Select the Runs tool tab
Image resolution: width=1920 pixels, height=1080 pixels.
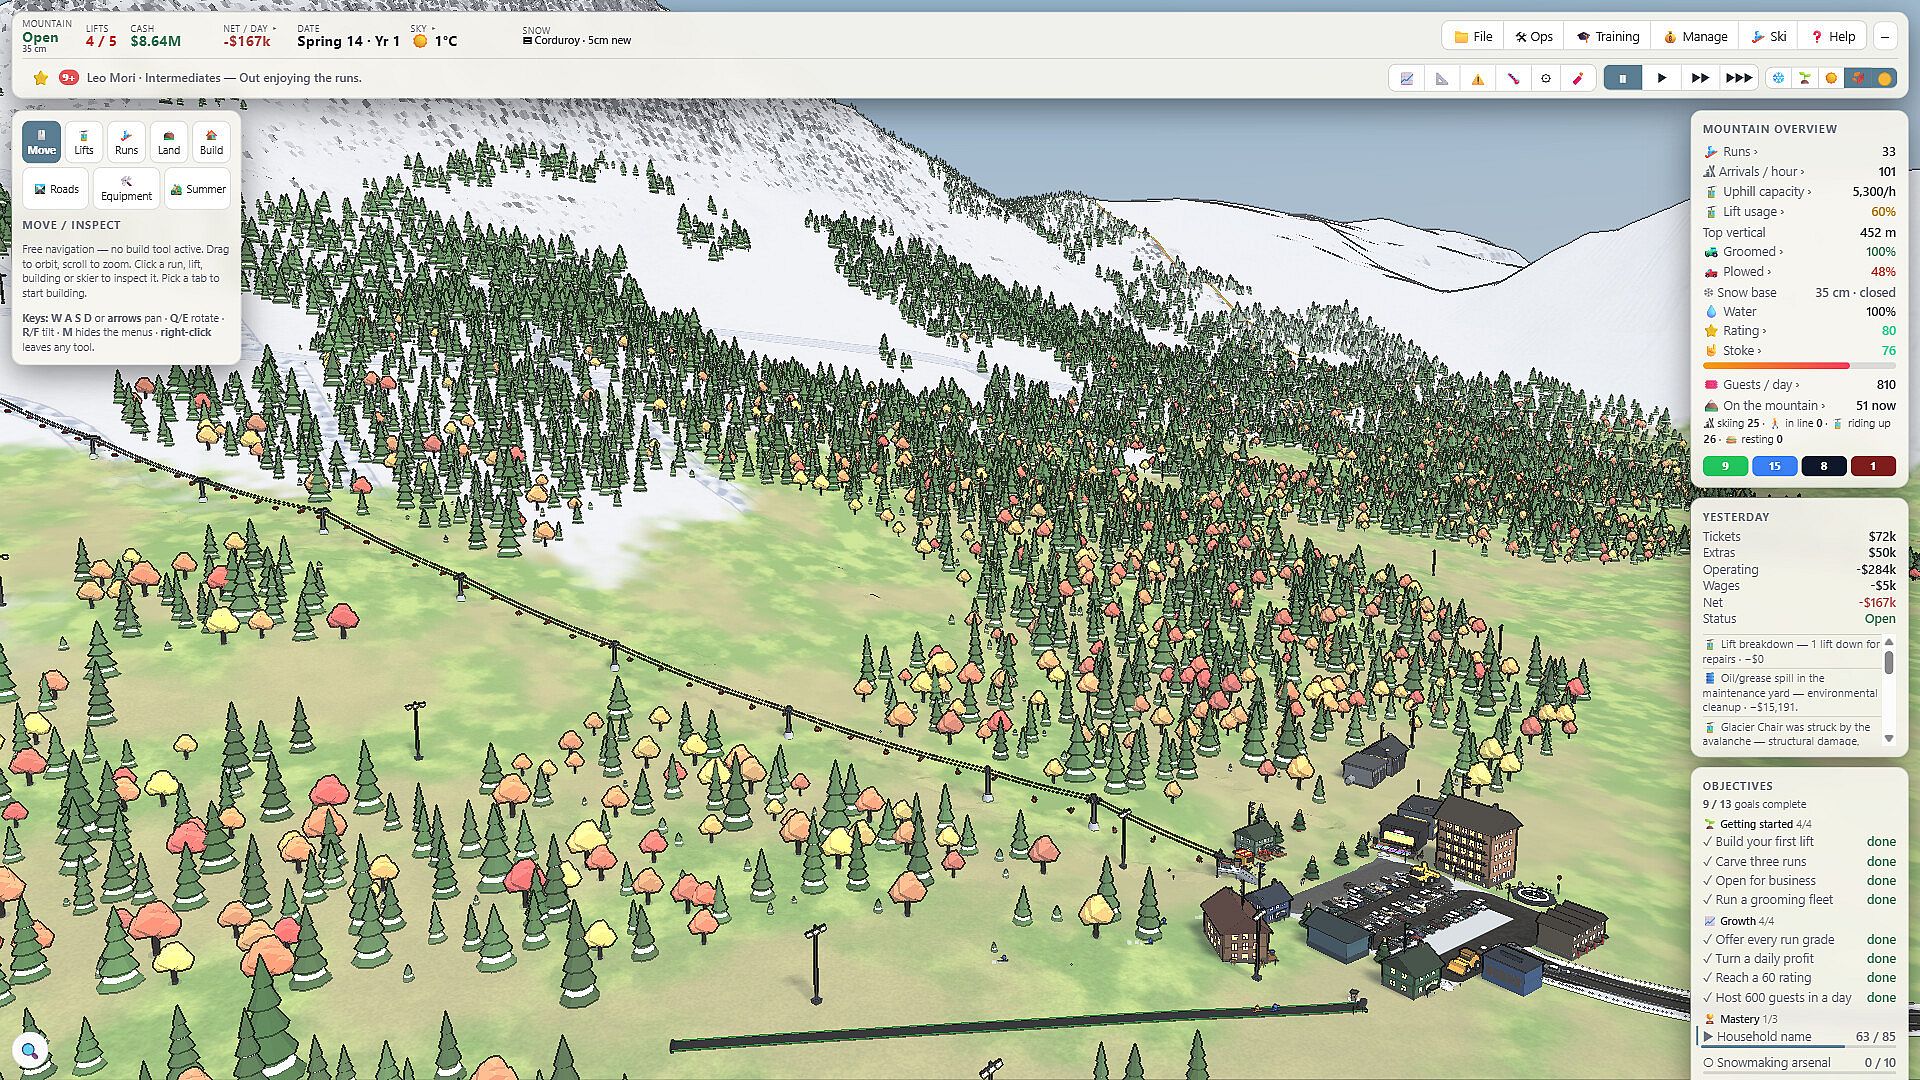pyautogui.click(x=126, y=142)
